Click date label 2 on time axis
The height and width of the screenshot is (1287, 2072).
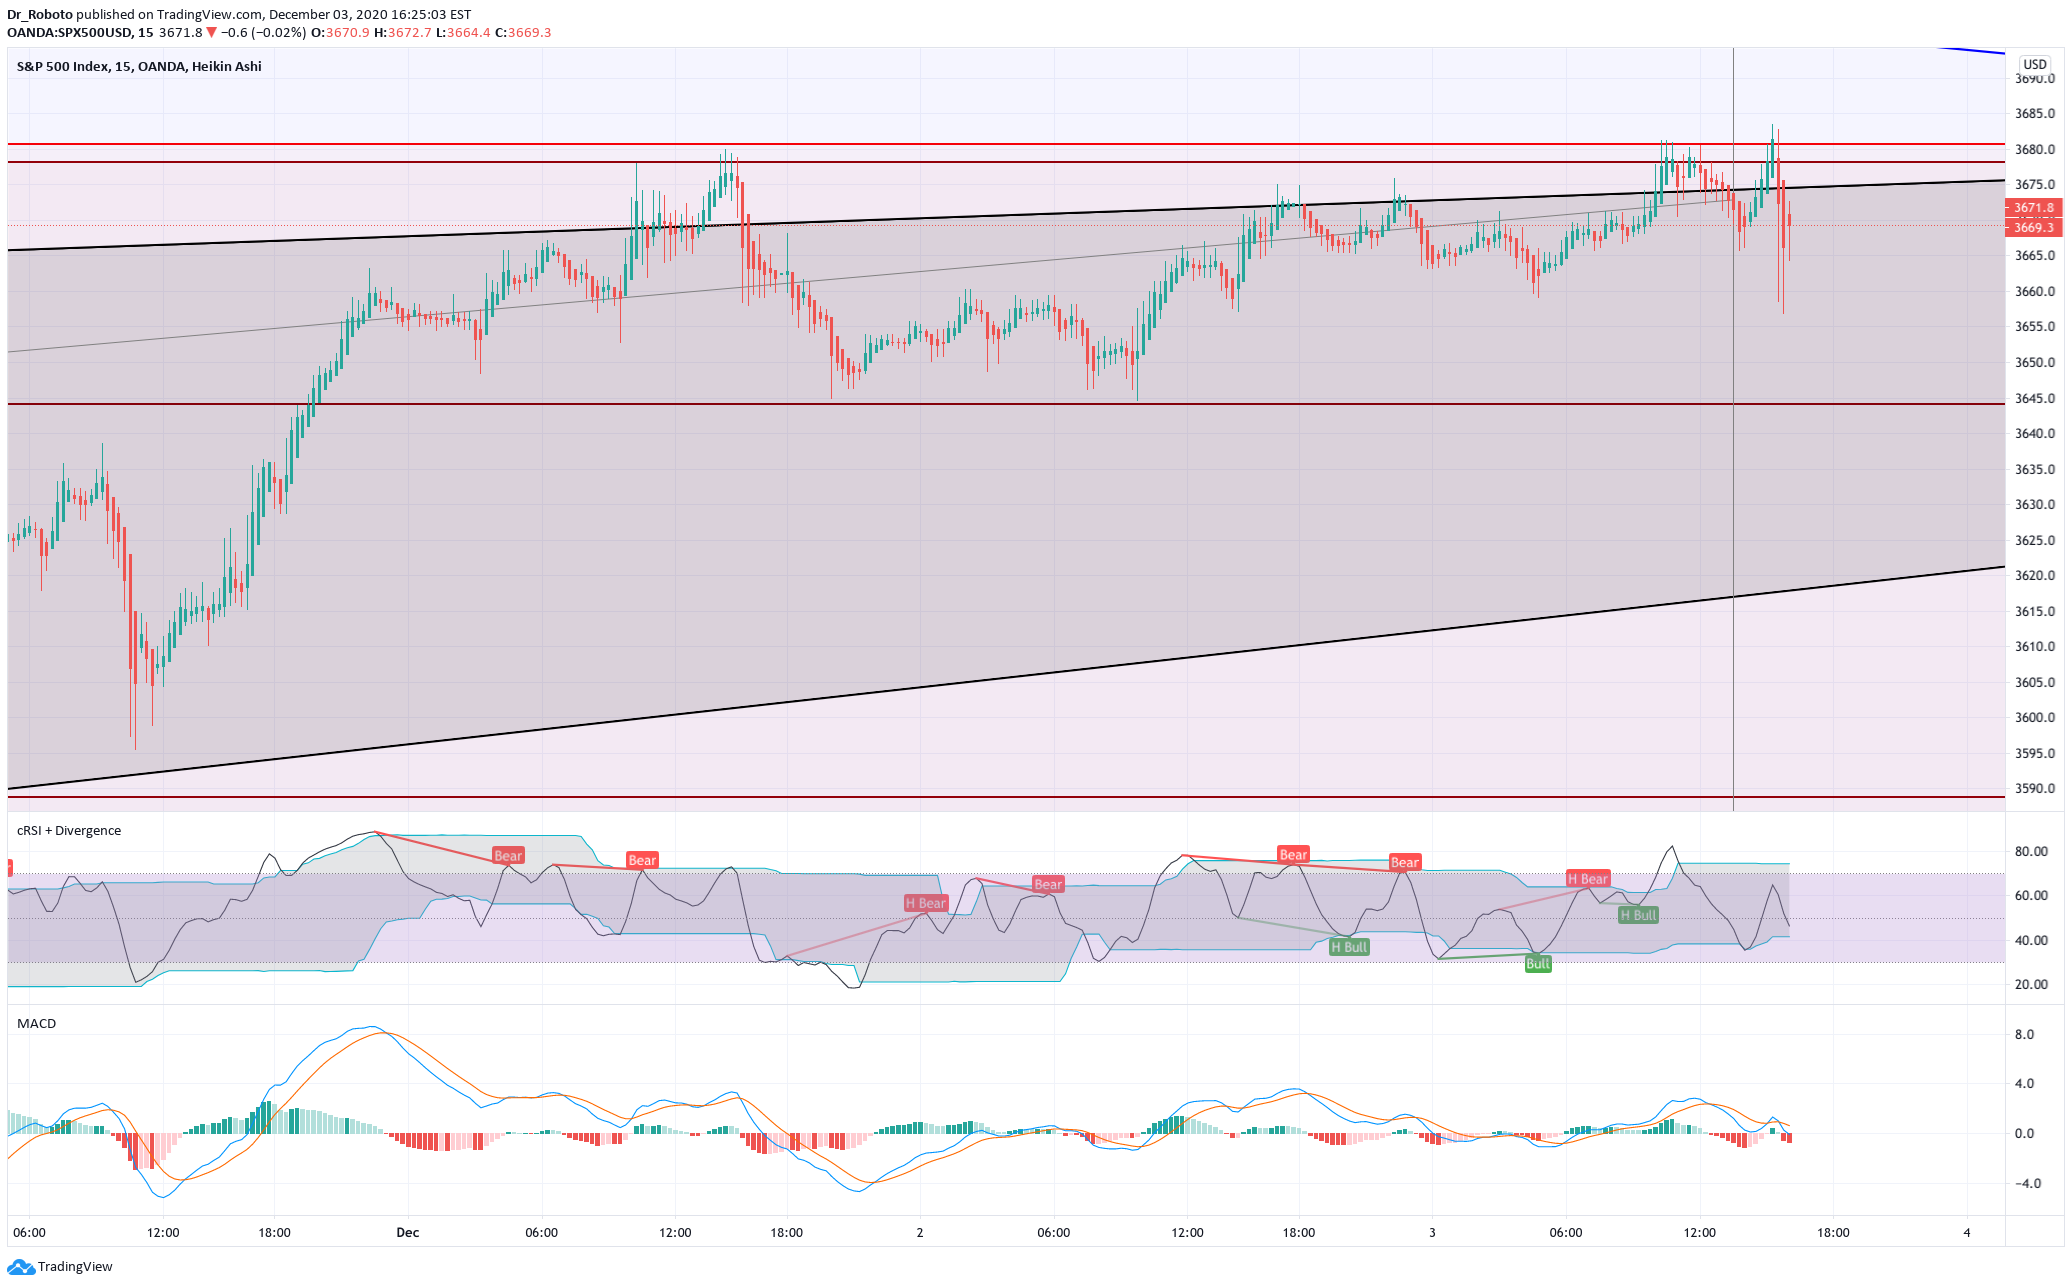click(920, 1232)
